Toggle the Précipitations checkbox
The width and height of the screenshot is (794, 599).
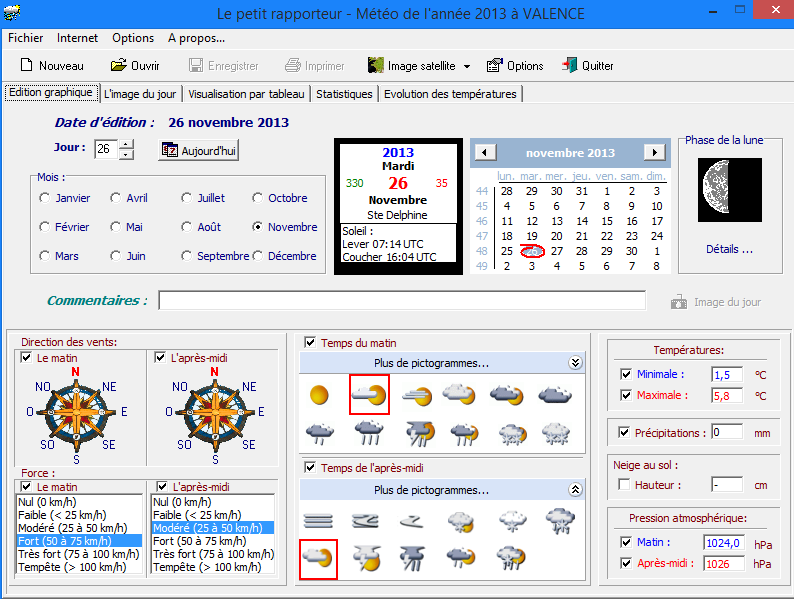(x=624, y=432)
